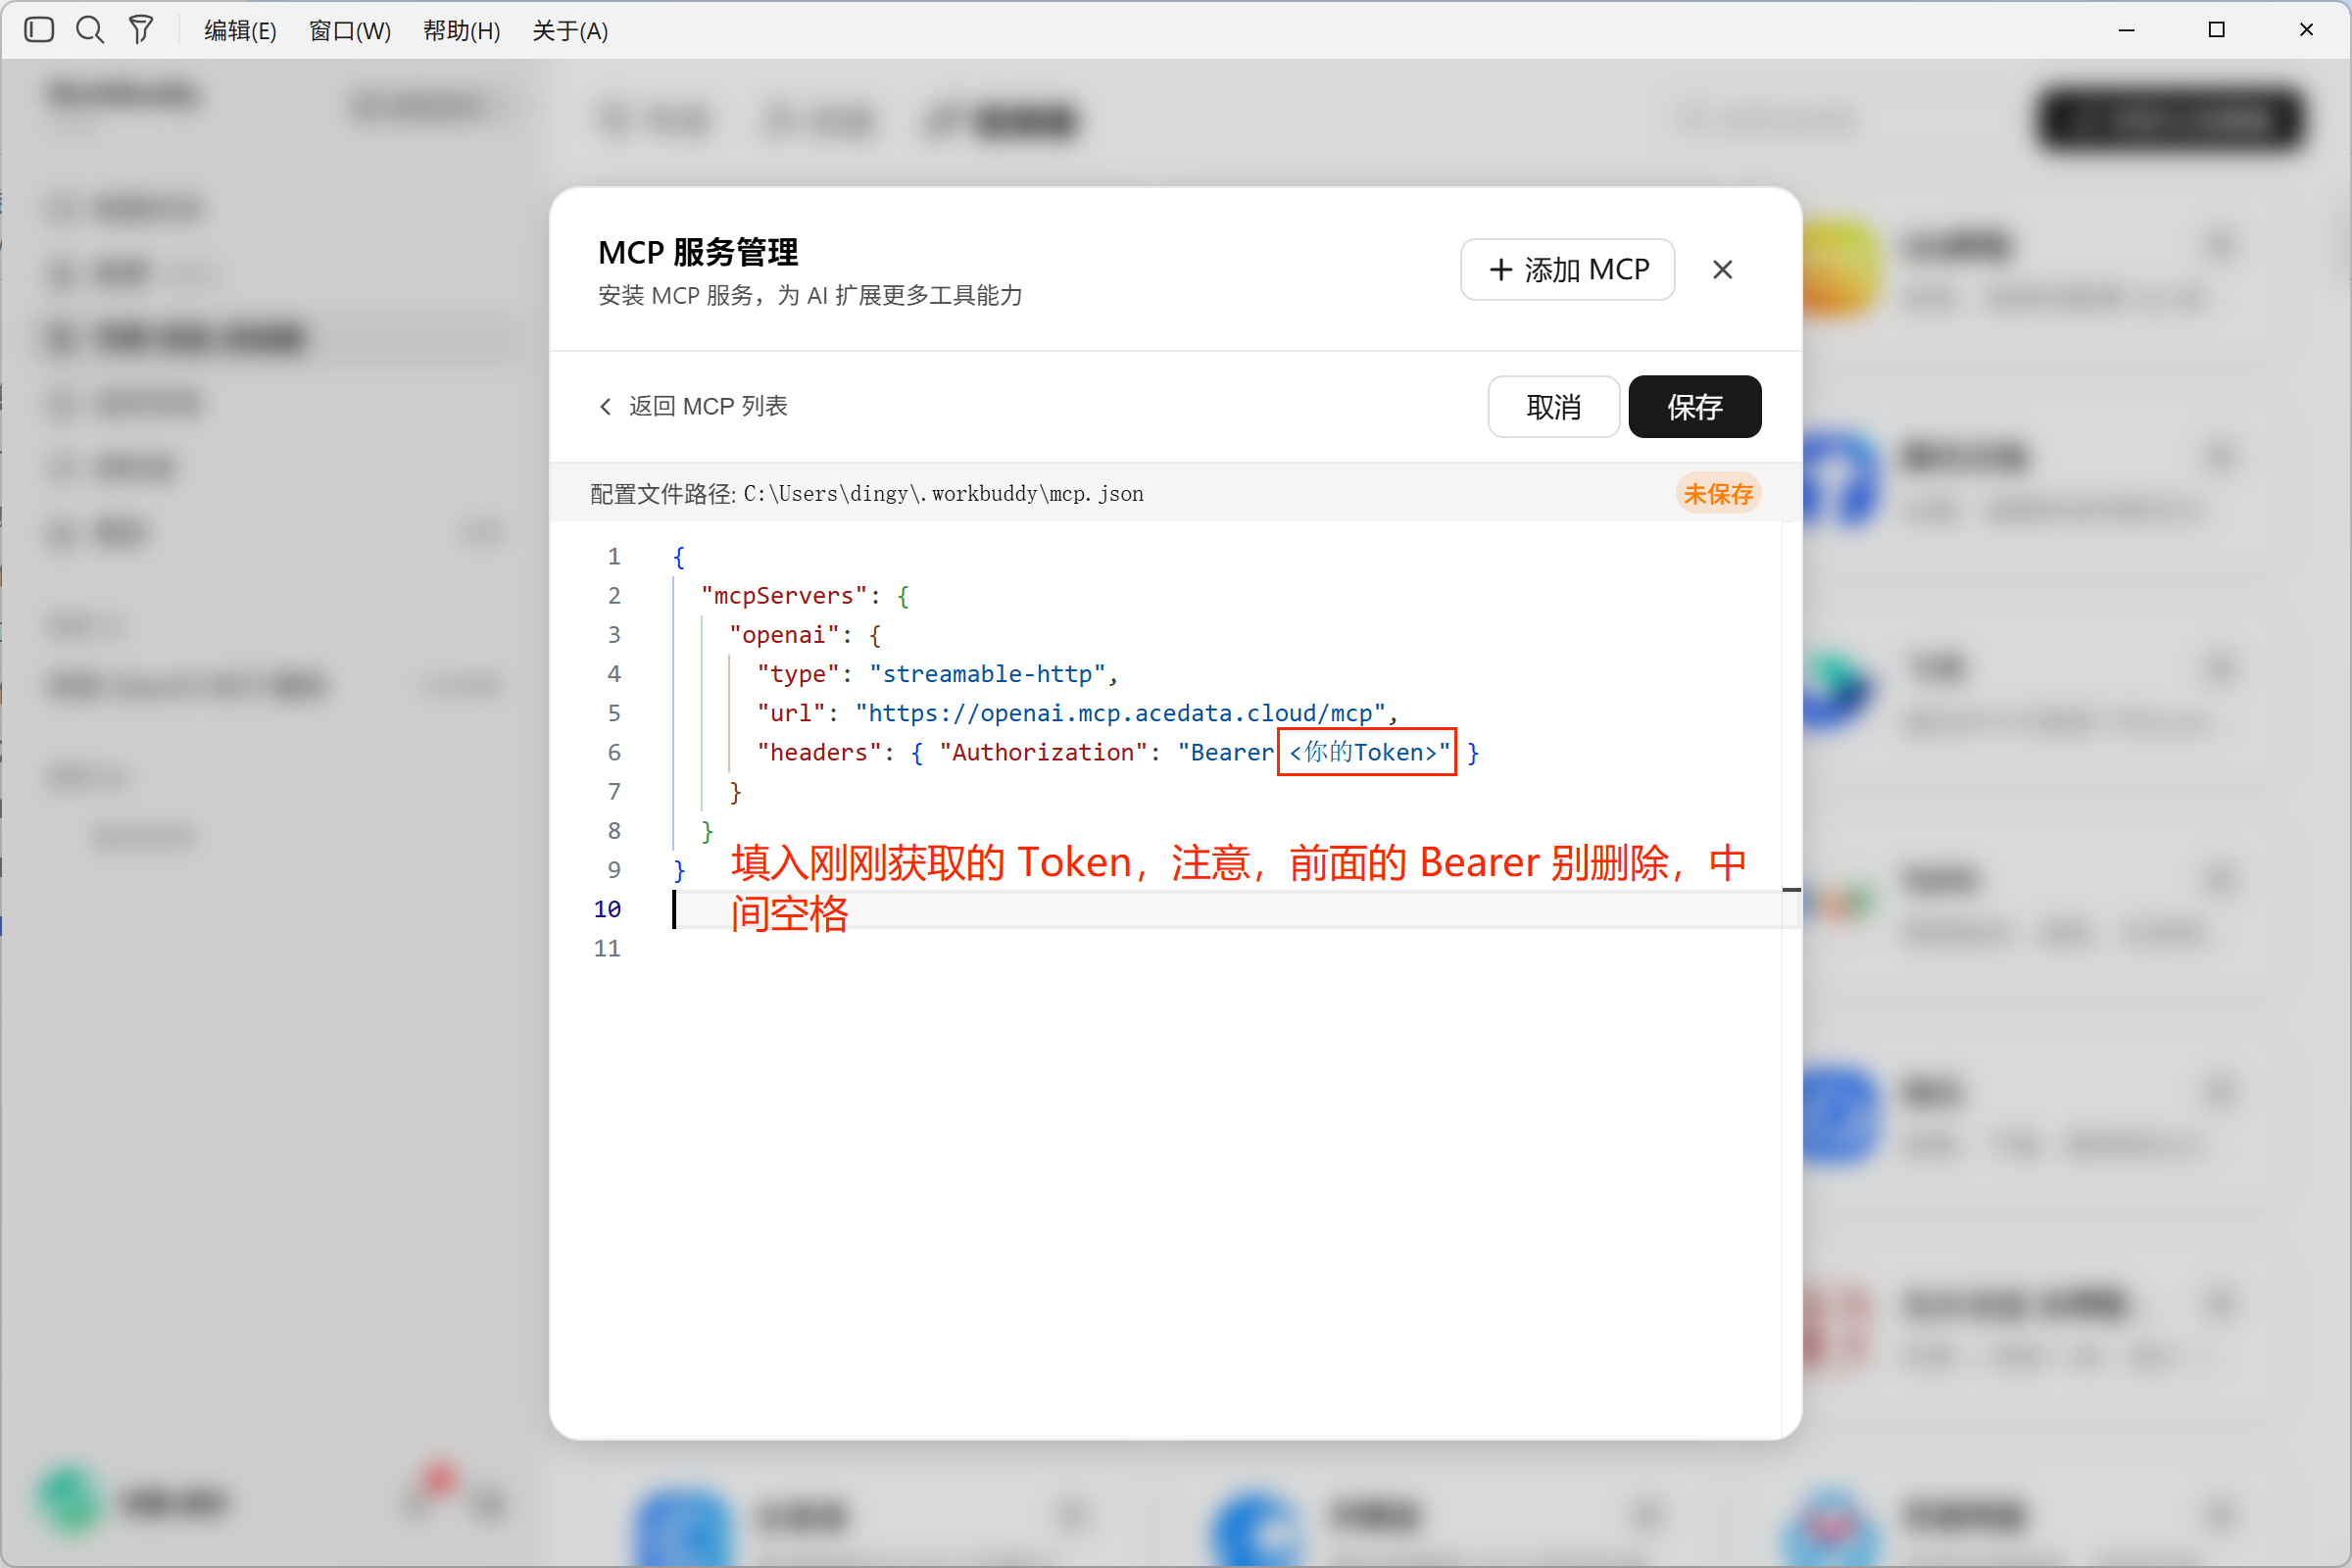
Task: Click the "openai" key on line 3
Action: click(784, 635)
